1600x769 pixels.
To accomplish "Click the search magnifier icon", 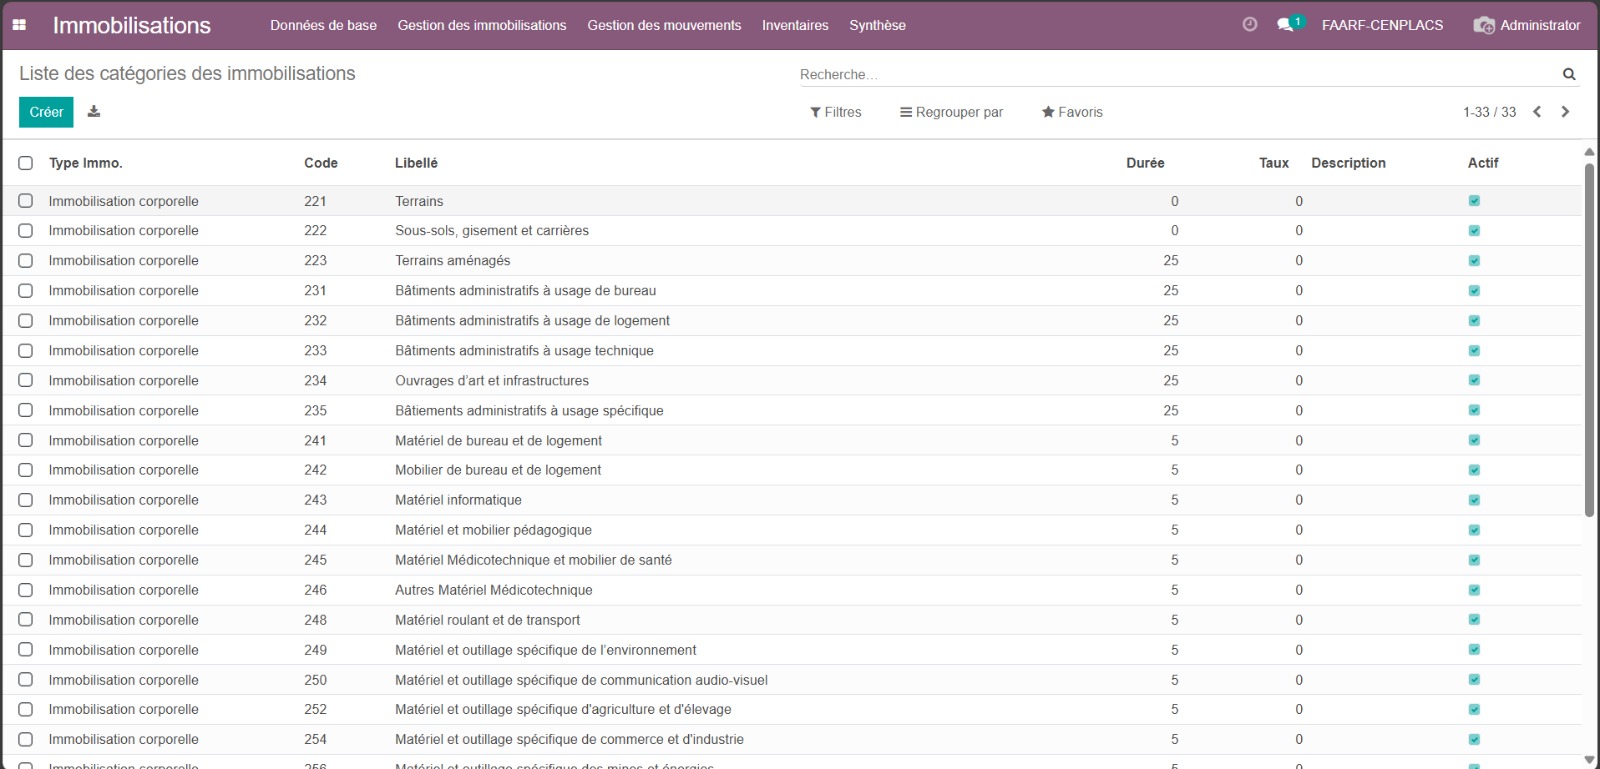I will (1569, 74).
